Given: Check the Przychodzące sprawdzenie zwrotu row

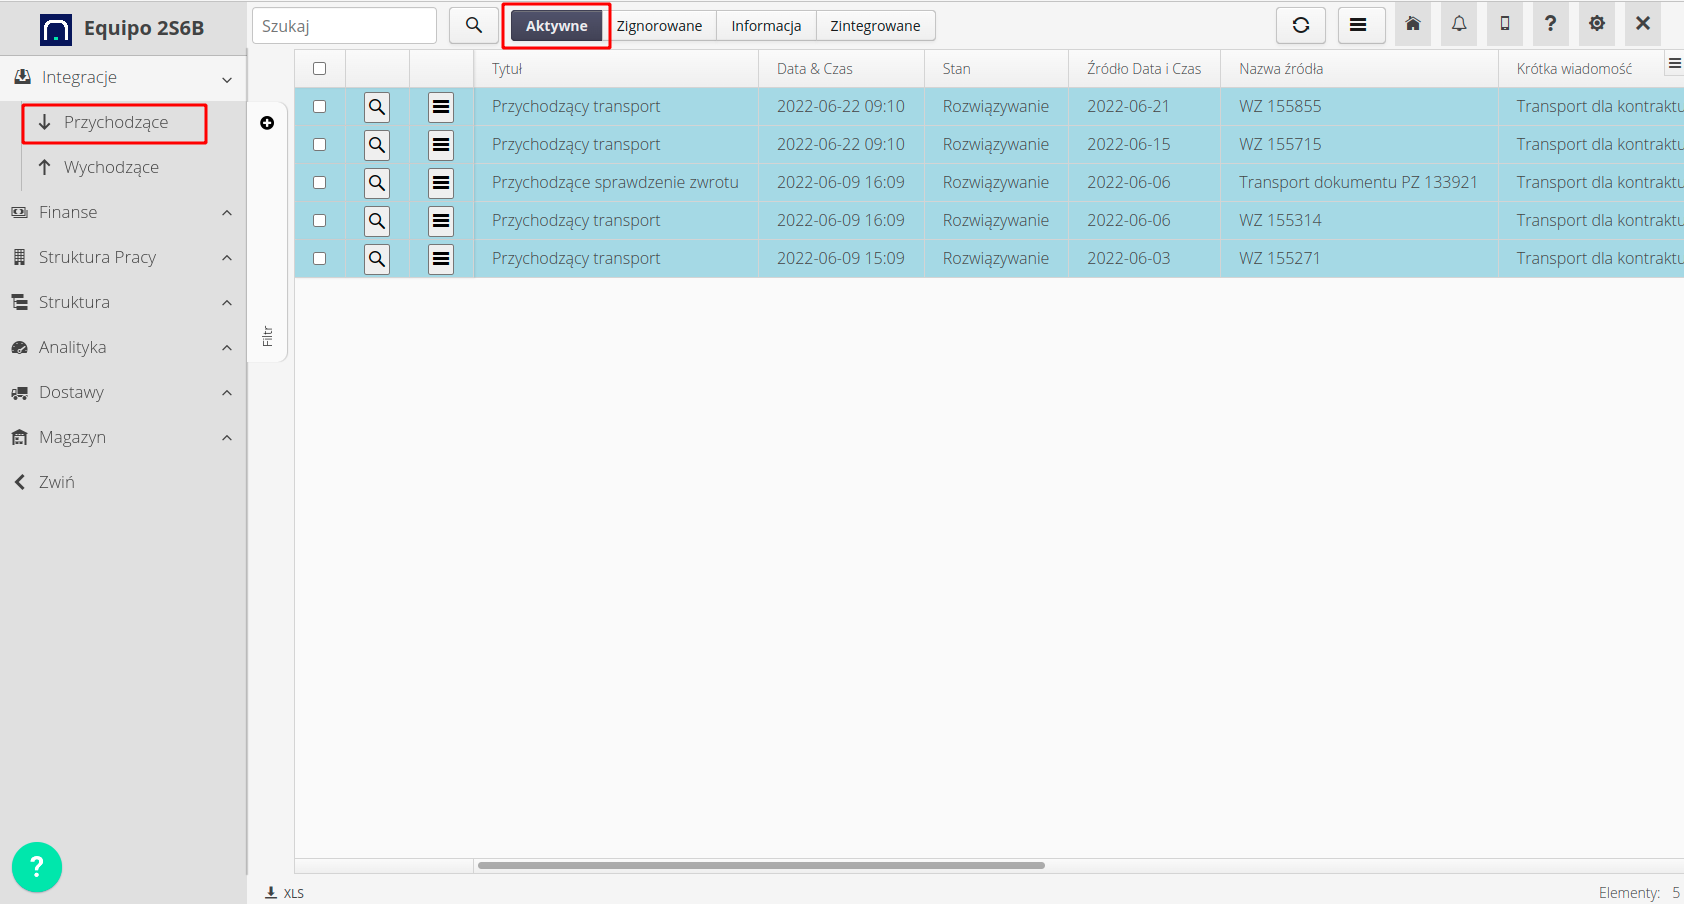Looking at the screenshot, I should [320, 182].
